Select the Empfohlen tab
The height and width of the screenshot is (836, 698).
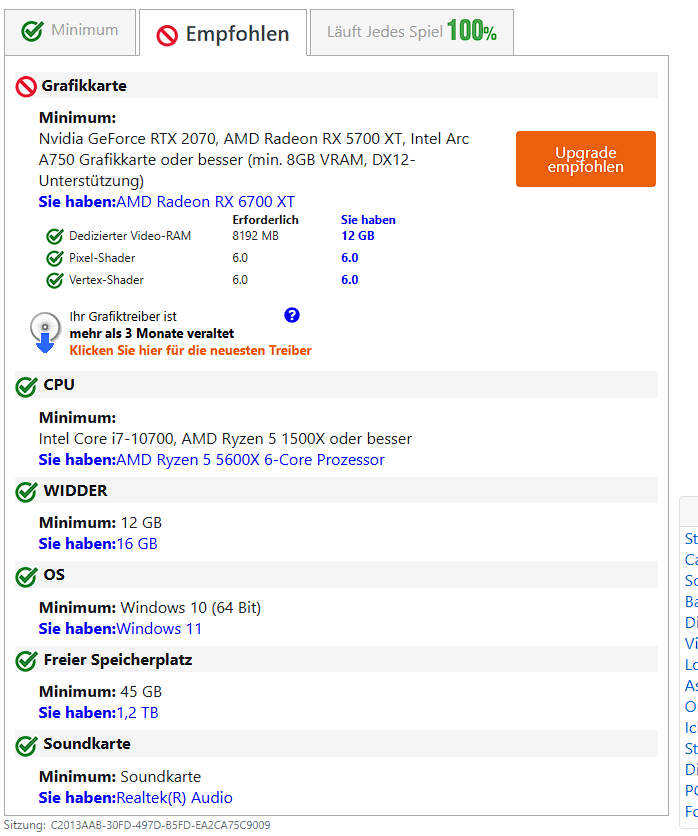coord(223,33)
